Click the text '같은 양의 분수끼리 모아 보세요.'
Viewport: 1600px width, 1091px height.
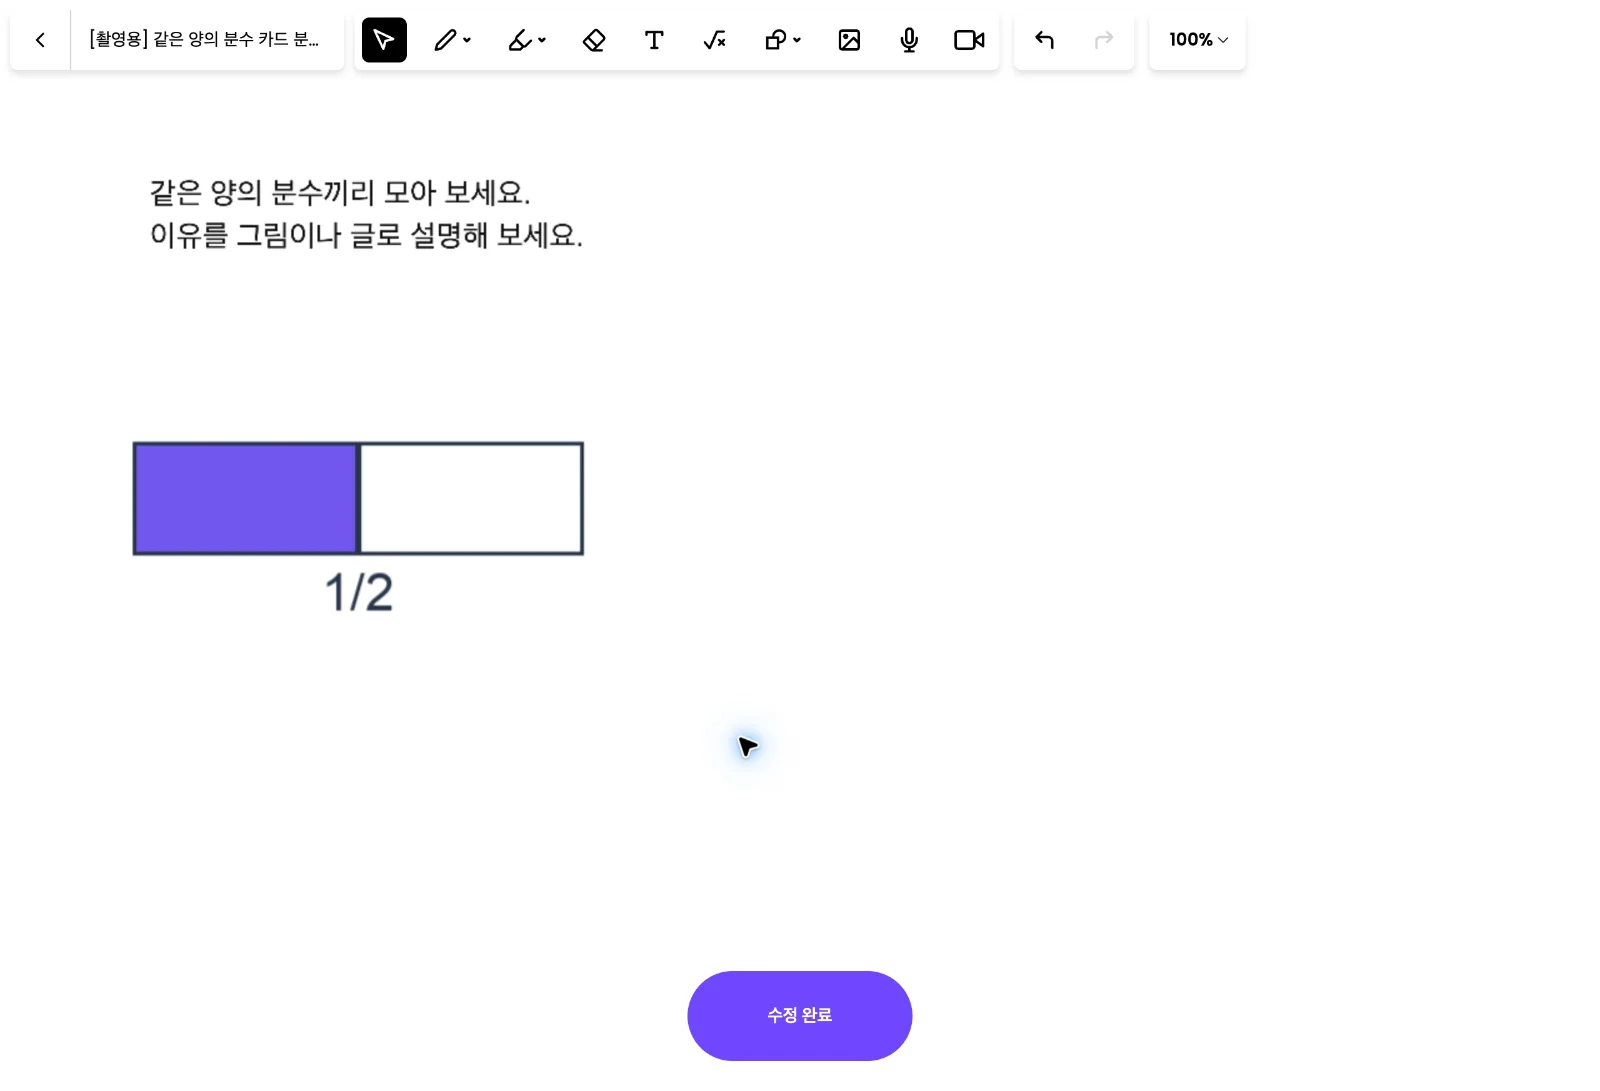(340, 191)
